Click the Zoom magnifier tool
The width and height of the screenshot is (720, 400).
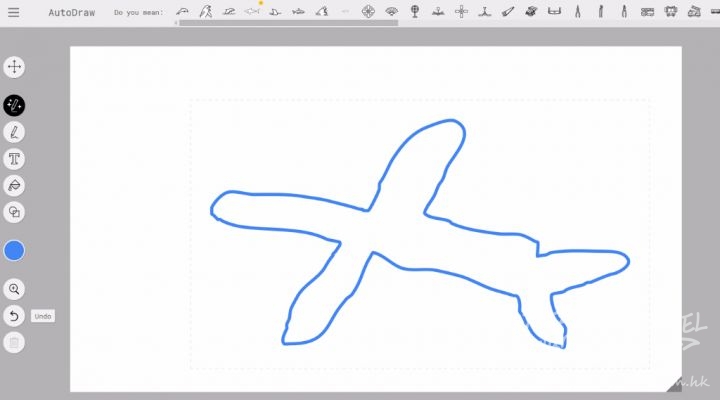[14, 289]
